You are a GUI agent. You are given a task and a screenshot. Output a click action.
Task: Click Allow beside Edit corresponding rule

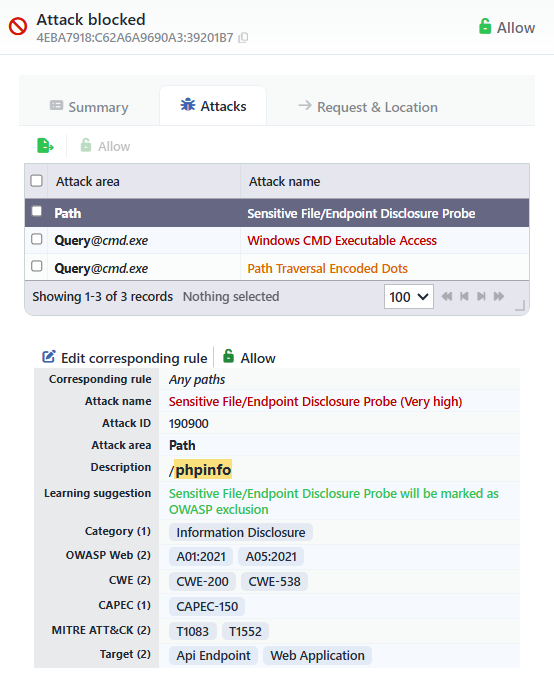coord(249,358)
